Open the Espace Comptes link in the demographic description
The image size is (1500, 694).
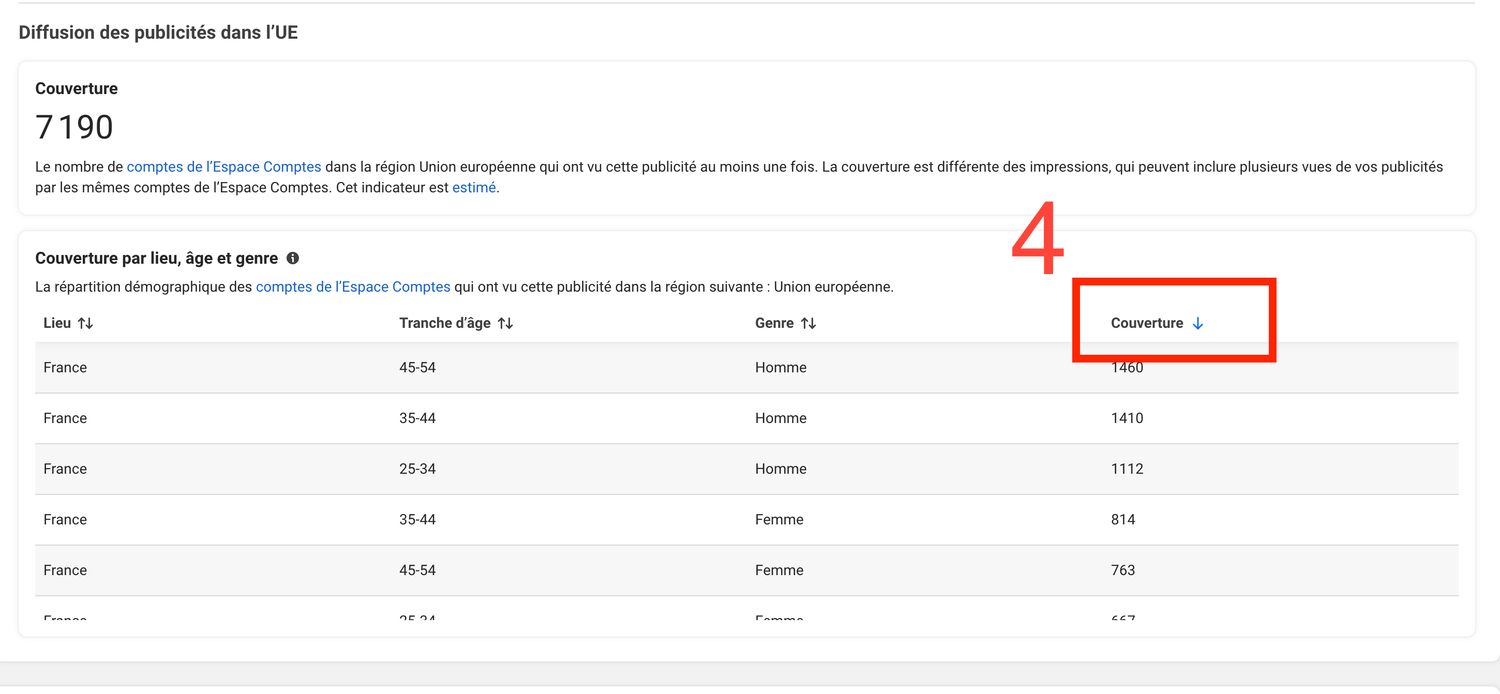coord(353,287)
